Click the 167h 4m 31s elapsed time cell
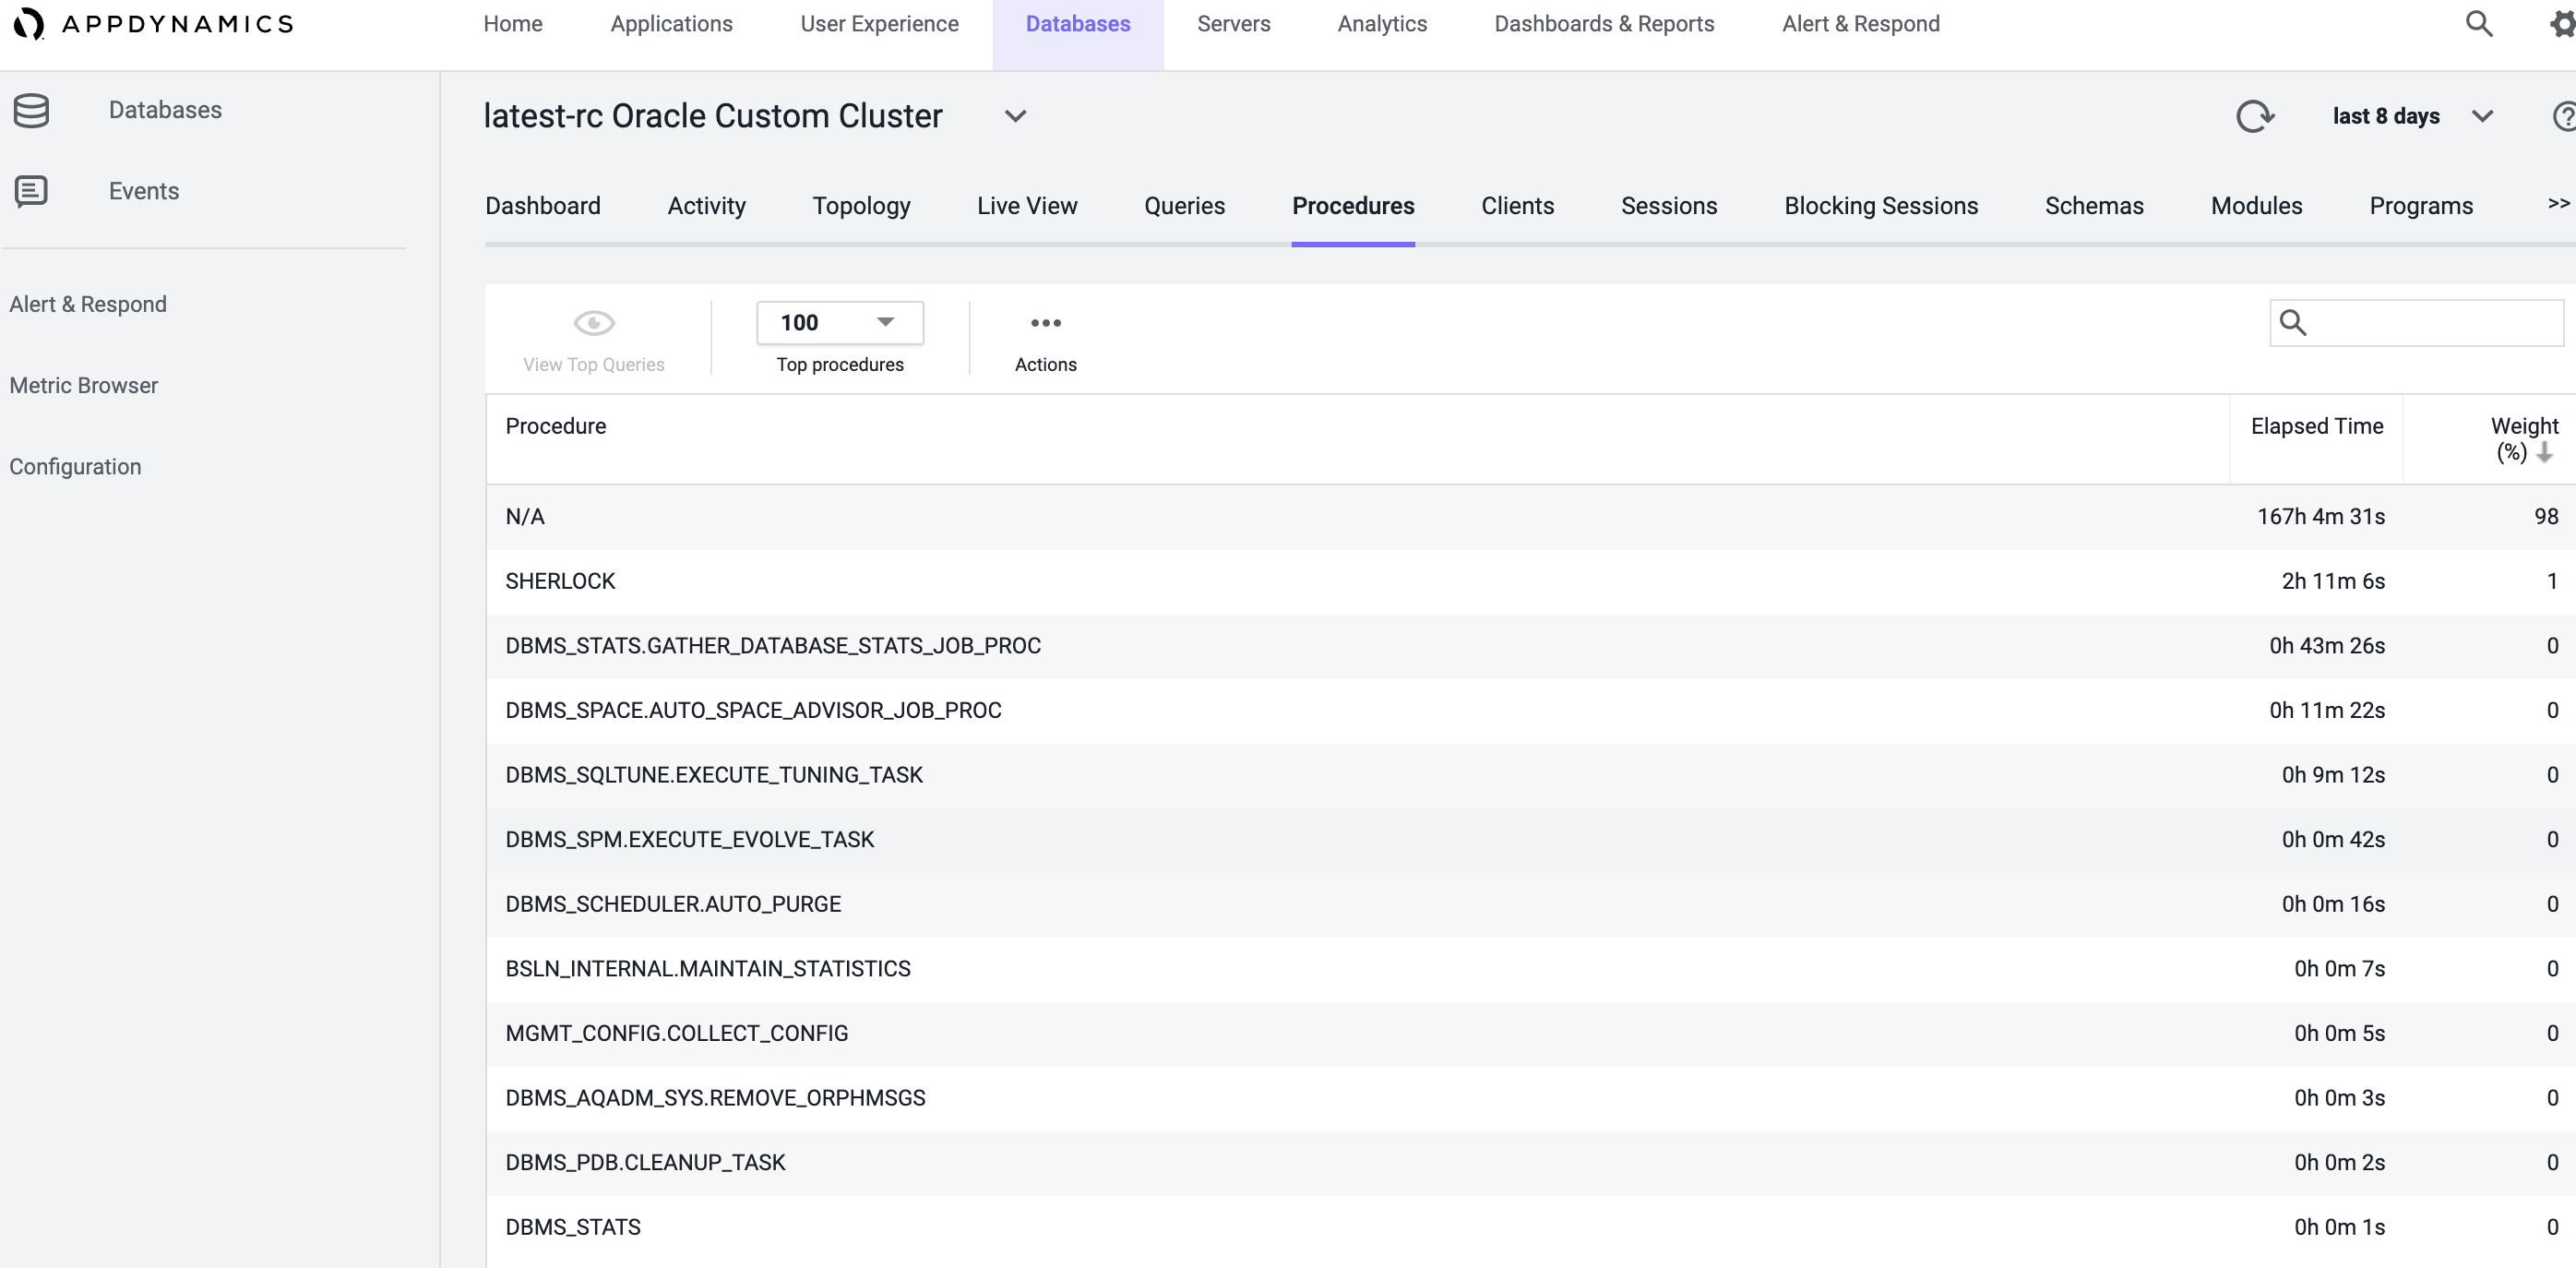 point(2320,517)
